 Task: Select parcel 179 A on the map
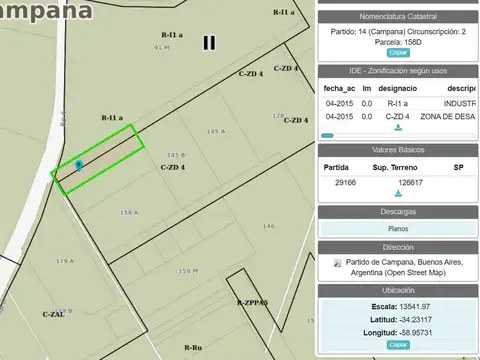[x=65, y=261]
